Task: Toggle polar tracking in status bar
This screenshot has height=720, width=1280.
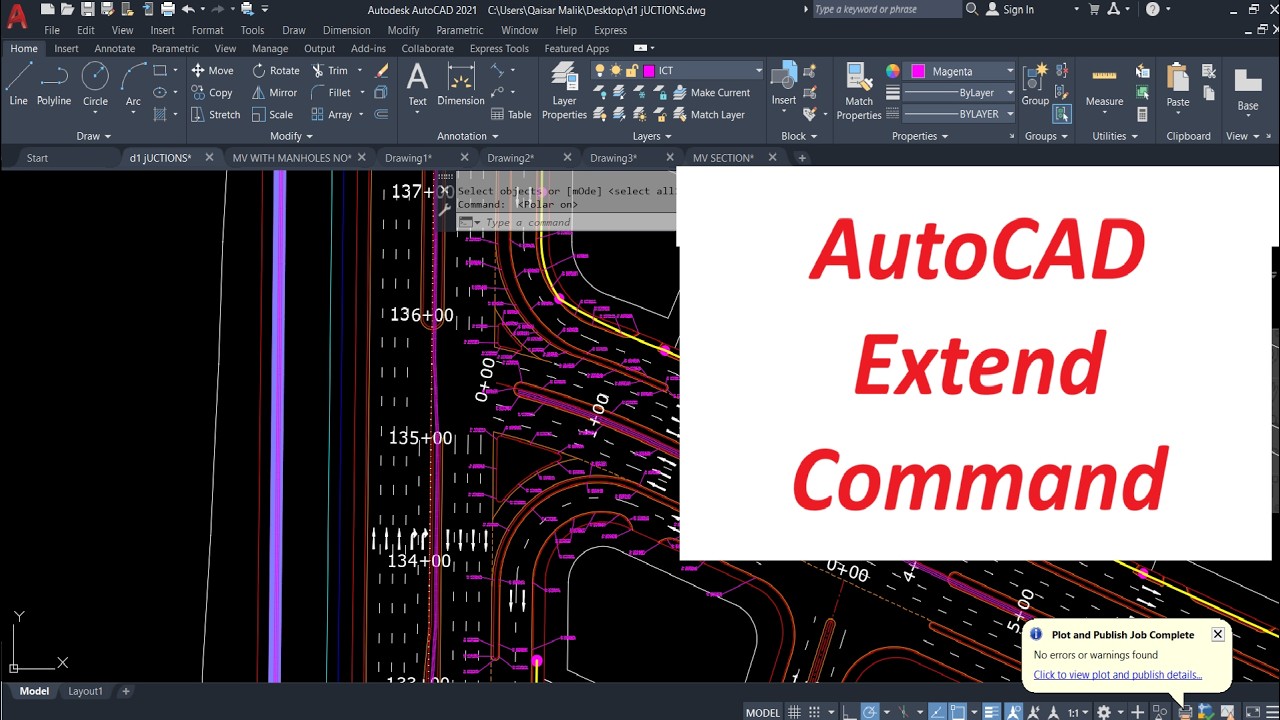Action: click(869, 712)
